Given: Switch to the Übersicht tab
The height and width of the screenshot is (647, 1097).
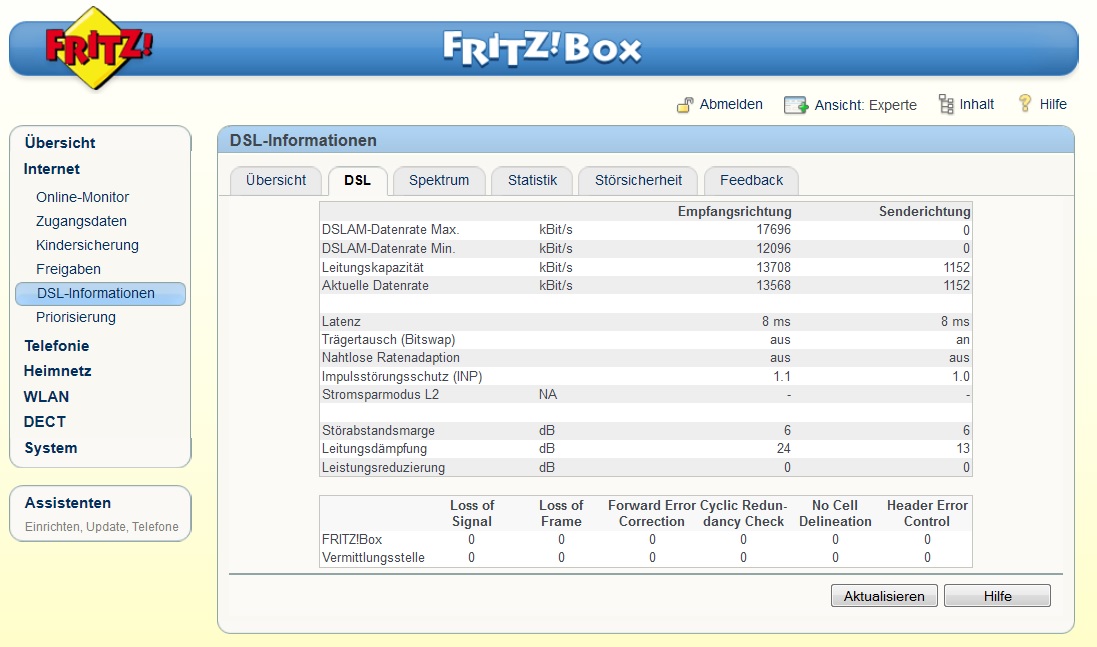Looking at the screenshot, I should 276,180.
